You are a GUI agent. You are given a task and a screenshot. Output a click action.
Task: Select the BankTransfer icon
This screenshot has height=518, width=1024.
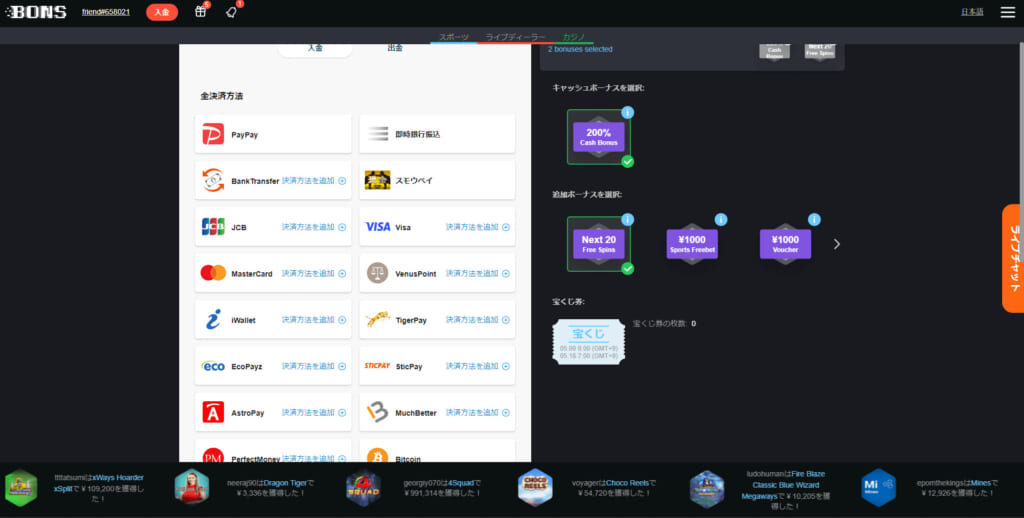coord(213,180)
